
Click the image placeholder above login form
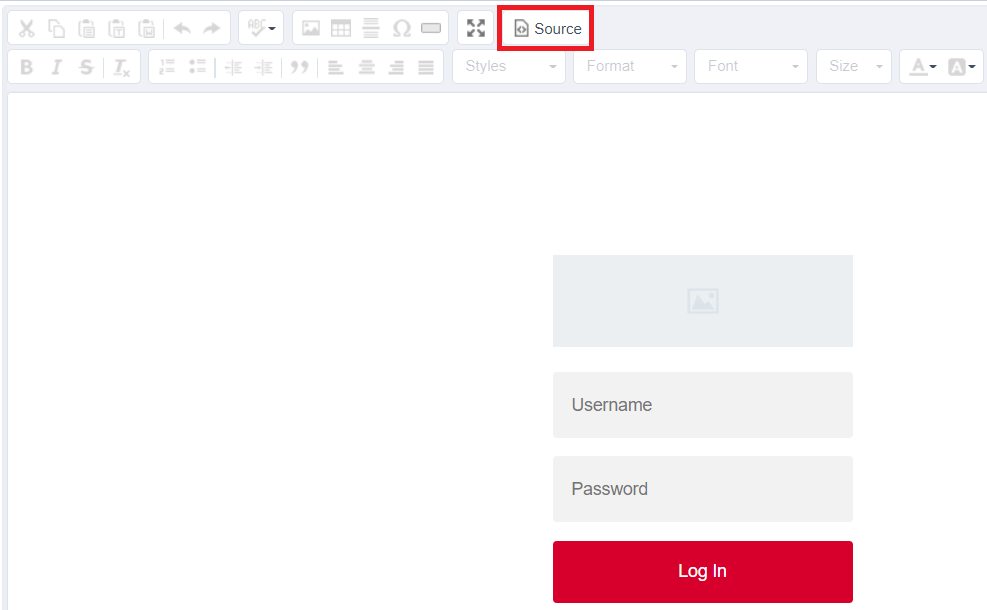[702, 301]
